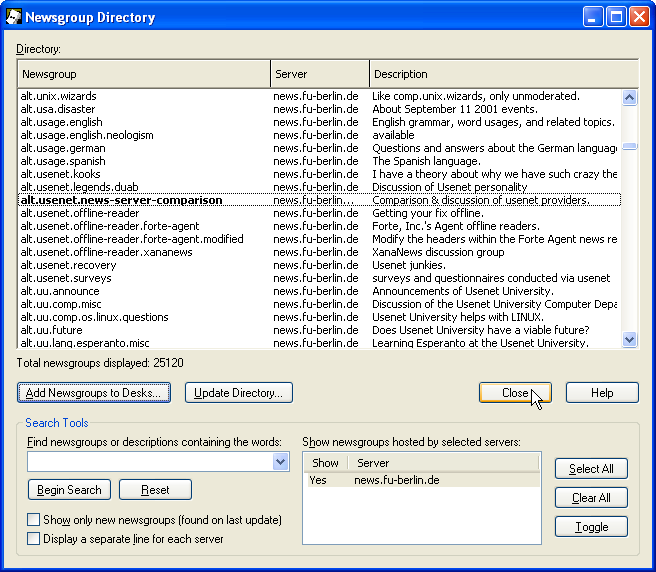656x572 pixels.
Task: Click Select All servers button
Action: click(x=591, y=469)
